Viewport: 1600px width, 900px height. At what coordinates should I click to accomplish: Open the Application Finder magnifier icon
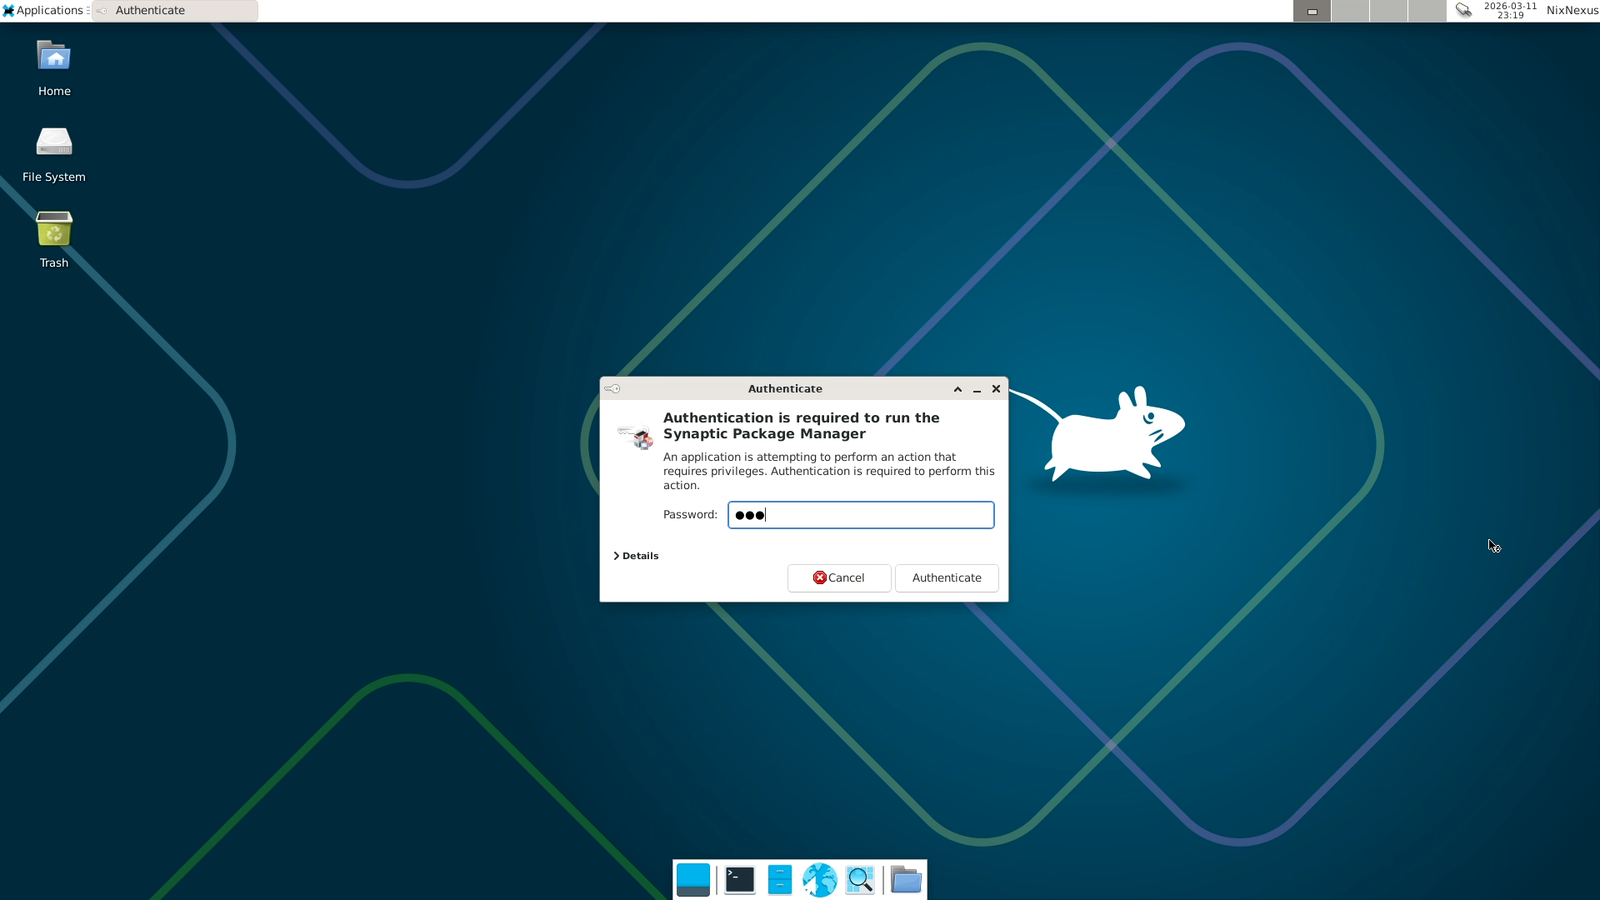(x=860, y=879)
